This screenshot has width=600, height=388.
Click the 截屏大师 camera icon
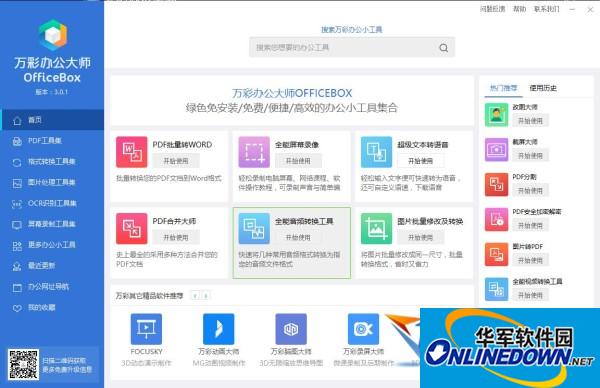pos(496,150)
